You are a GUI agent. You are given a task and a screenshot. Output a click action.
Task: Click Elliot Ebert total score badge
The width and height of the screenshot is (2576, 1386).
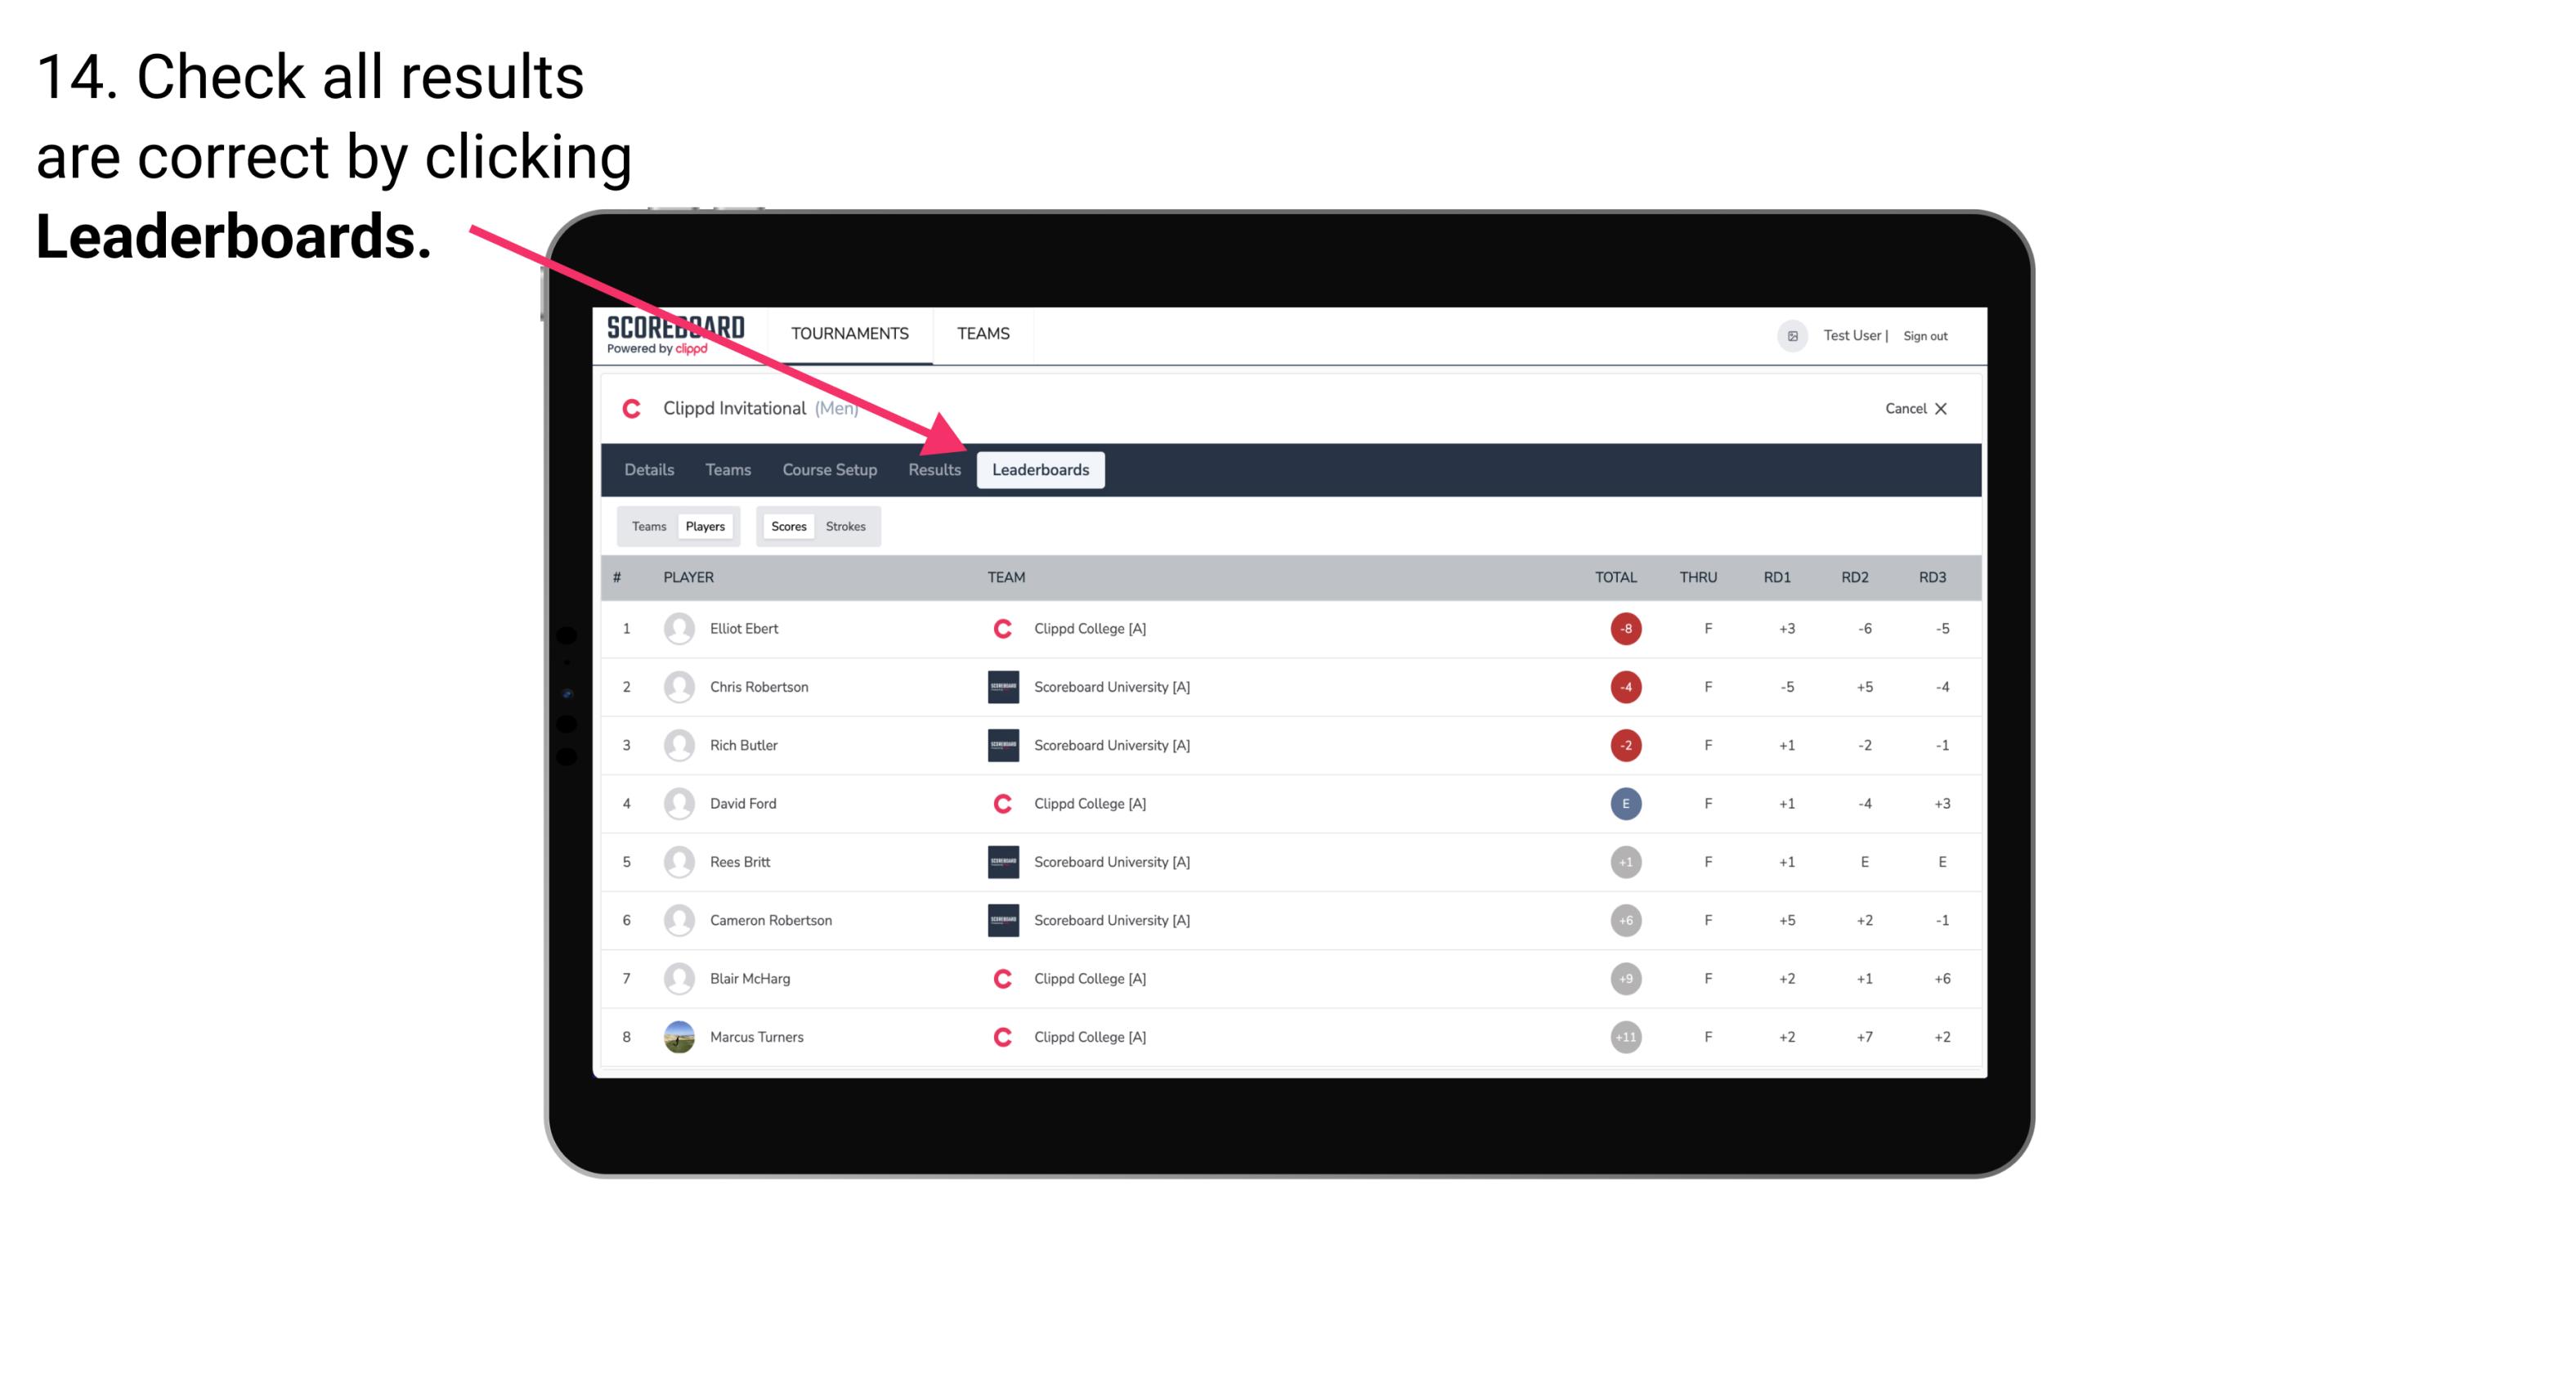1623,628
